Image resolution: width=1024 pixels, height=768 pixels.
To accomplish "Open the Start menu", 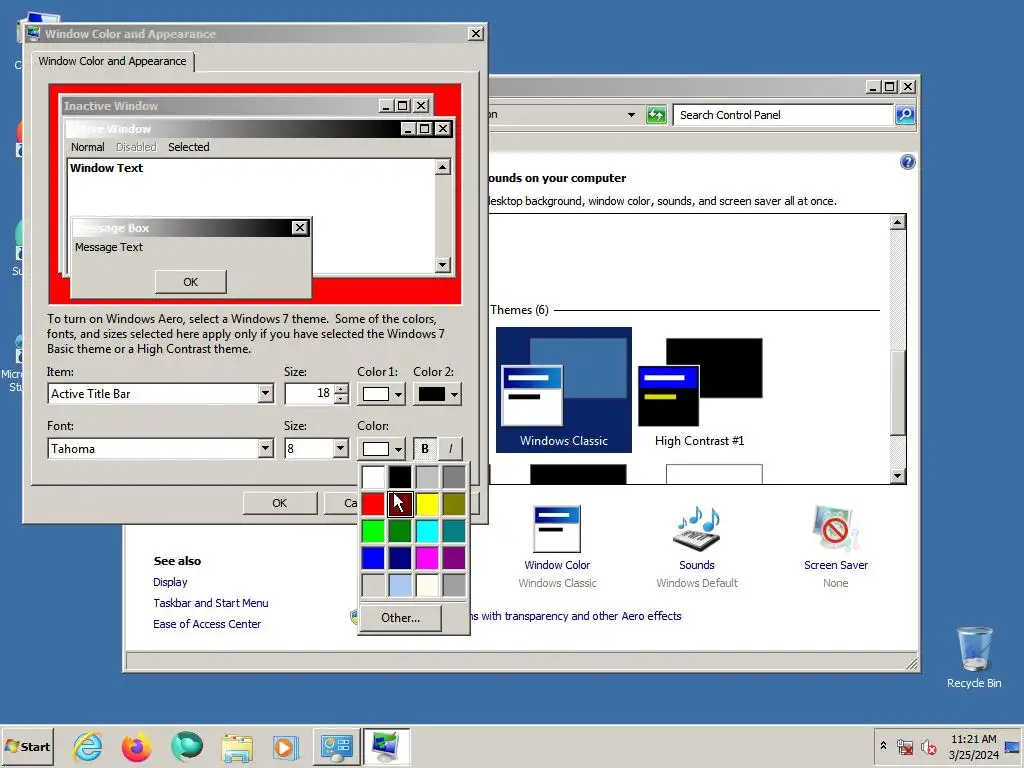I will (27, 746).
